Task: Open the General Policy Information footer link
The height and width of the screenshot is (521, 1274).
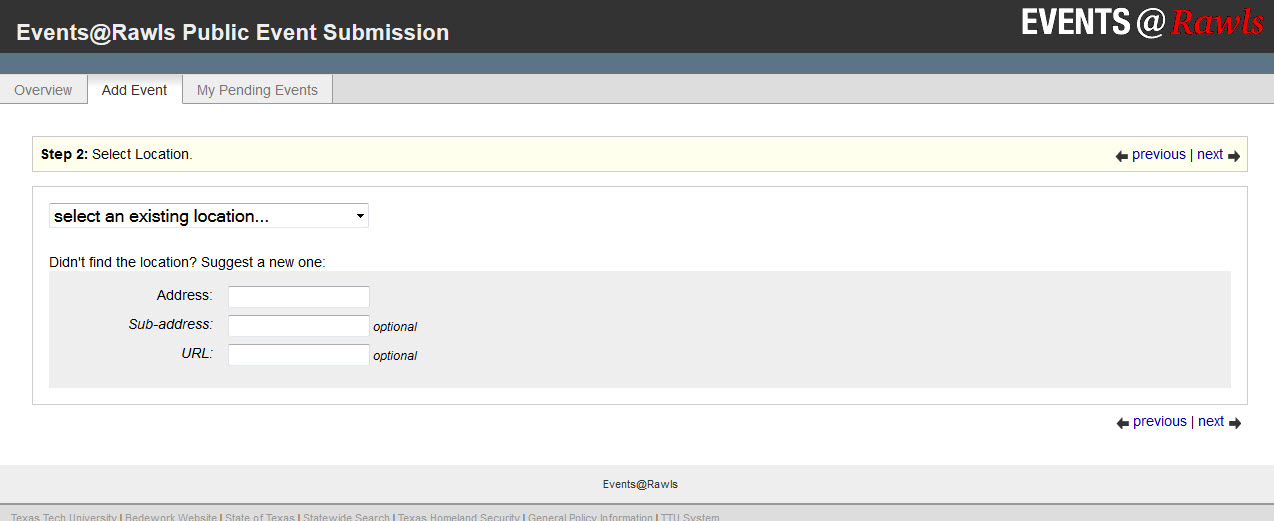Action: pos(590,517)
